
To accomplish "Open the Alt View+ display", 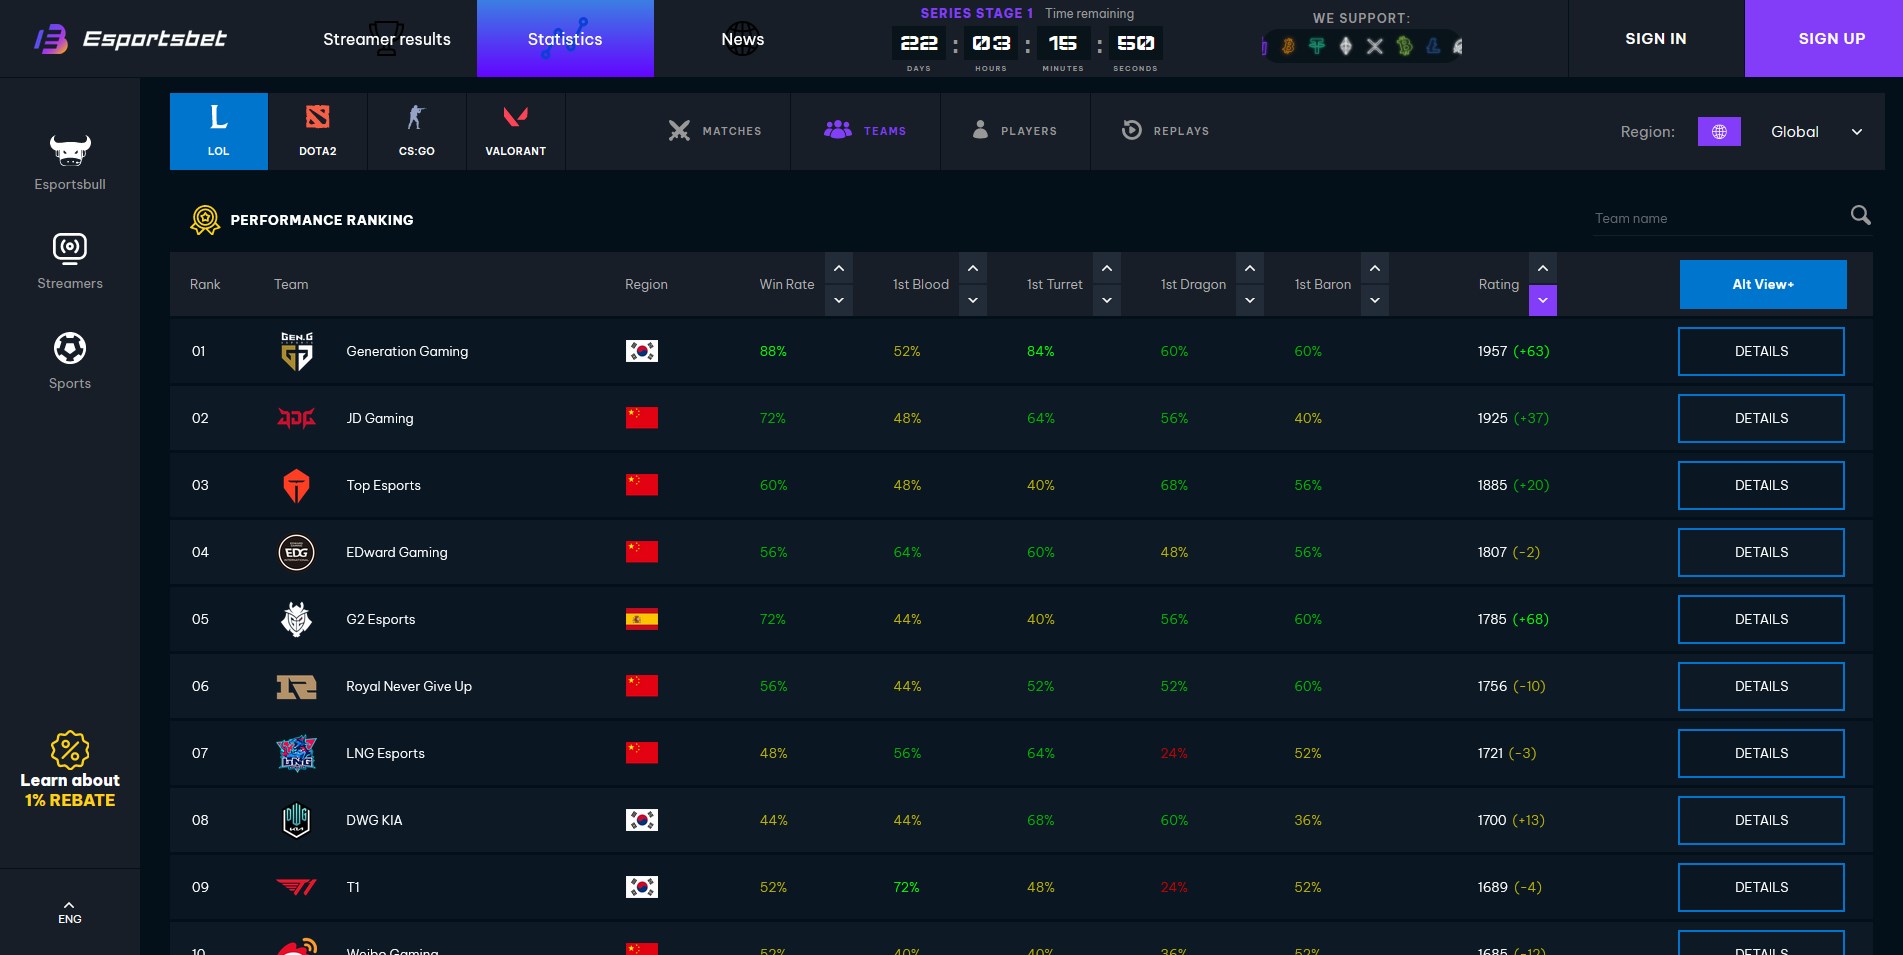I will 1763,284.
